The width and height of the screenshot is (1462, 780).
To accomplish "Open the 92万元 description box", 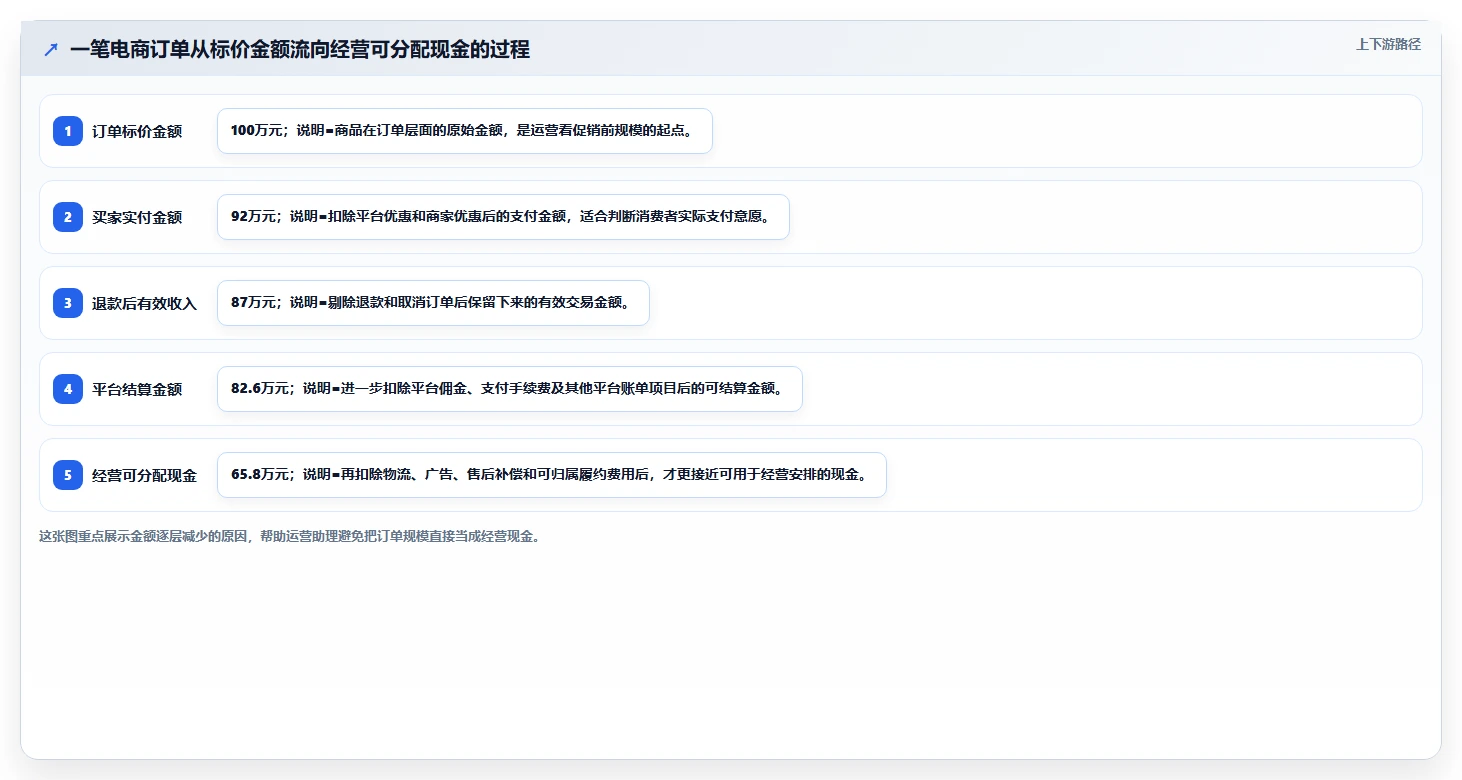I will tap(503, 217).
